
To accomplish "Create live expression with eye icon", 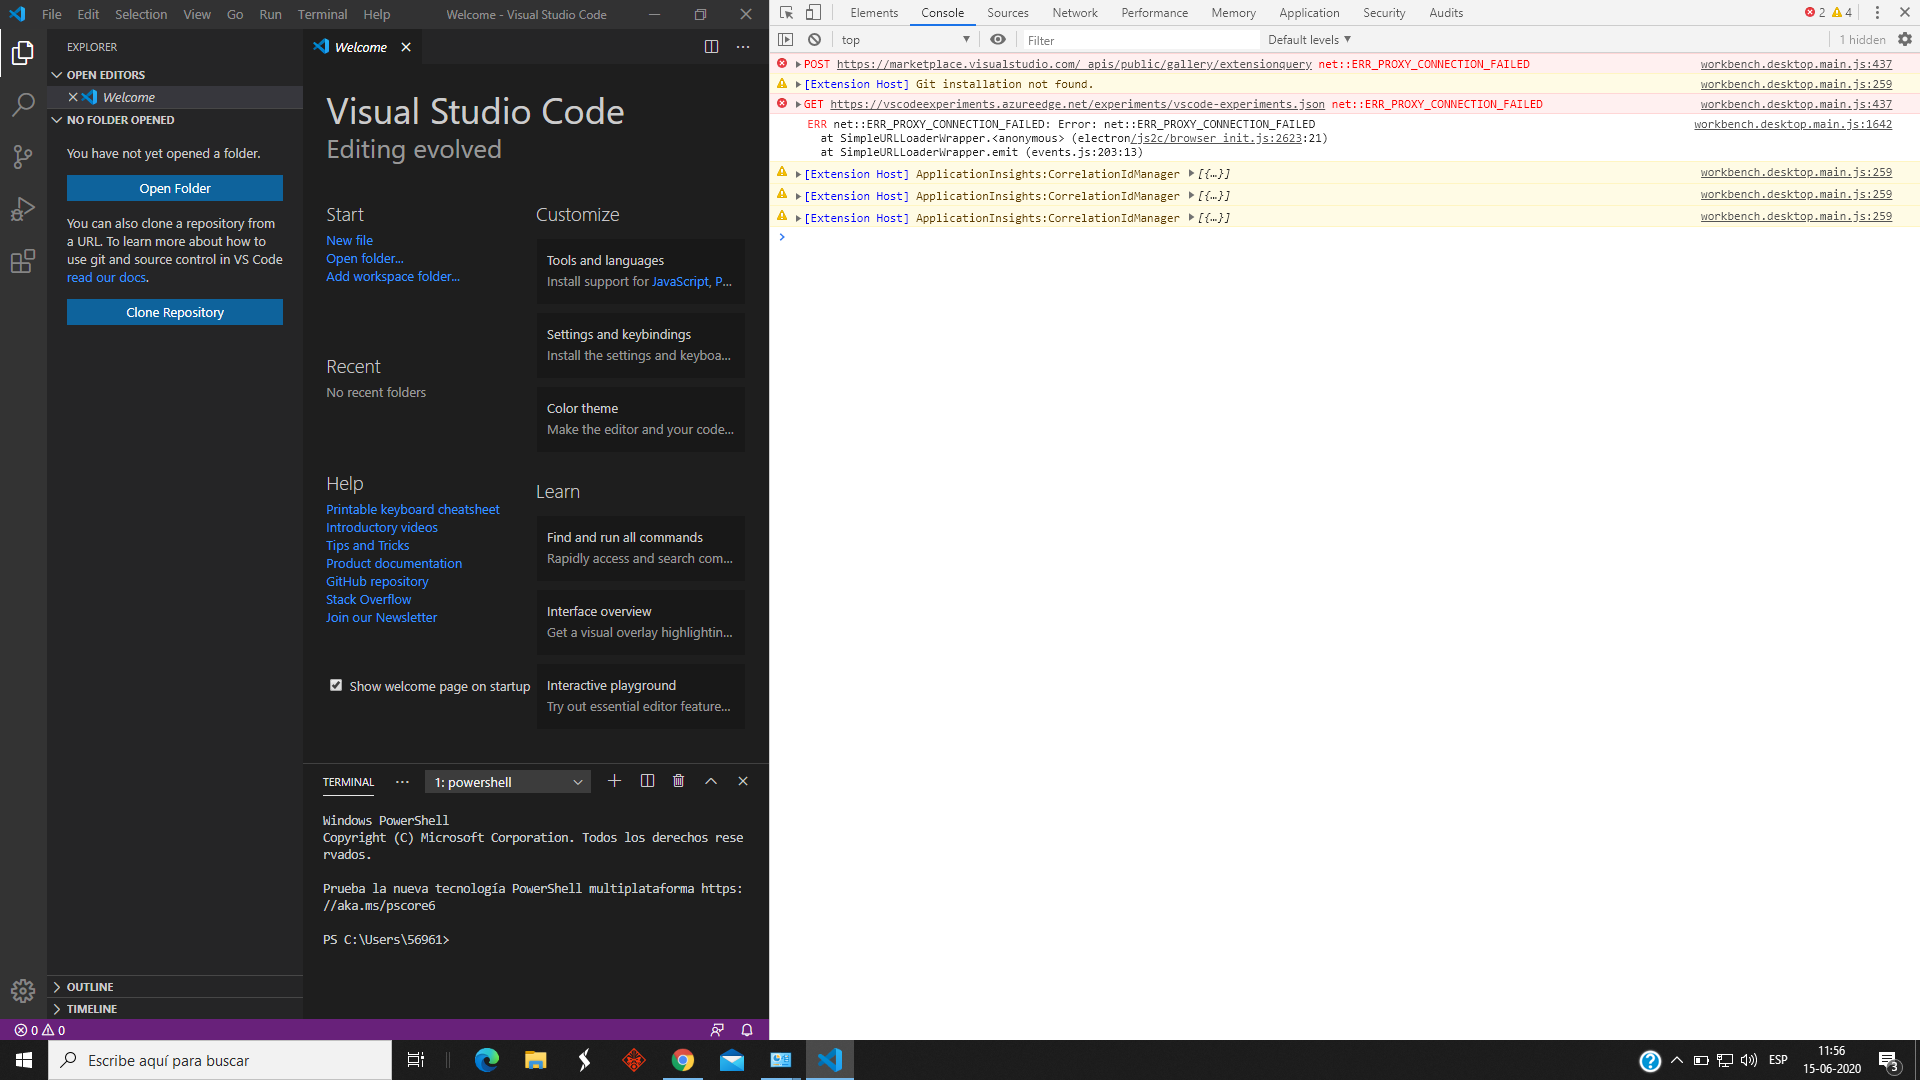I will point(998,40).
